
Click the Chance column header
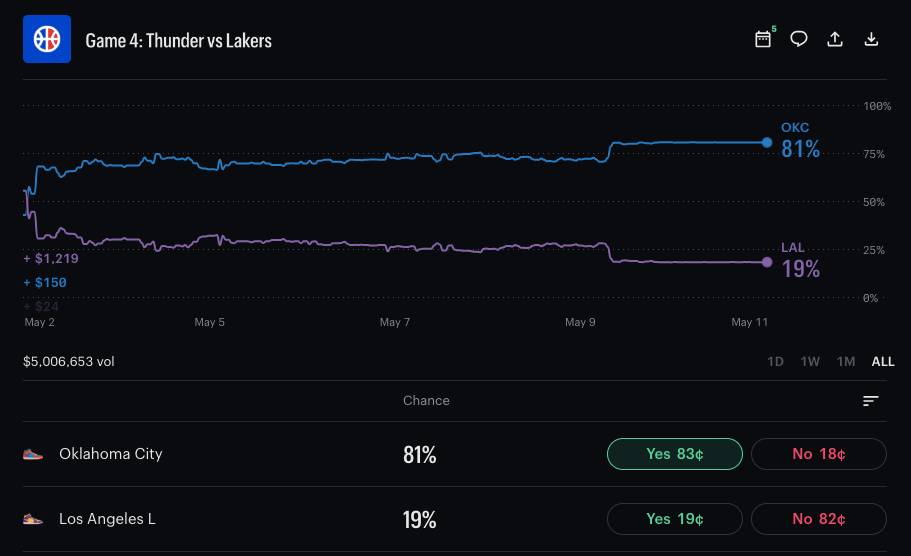point(426,400)
